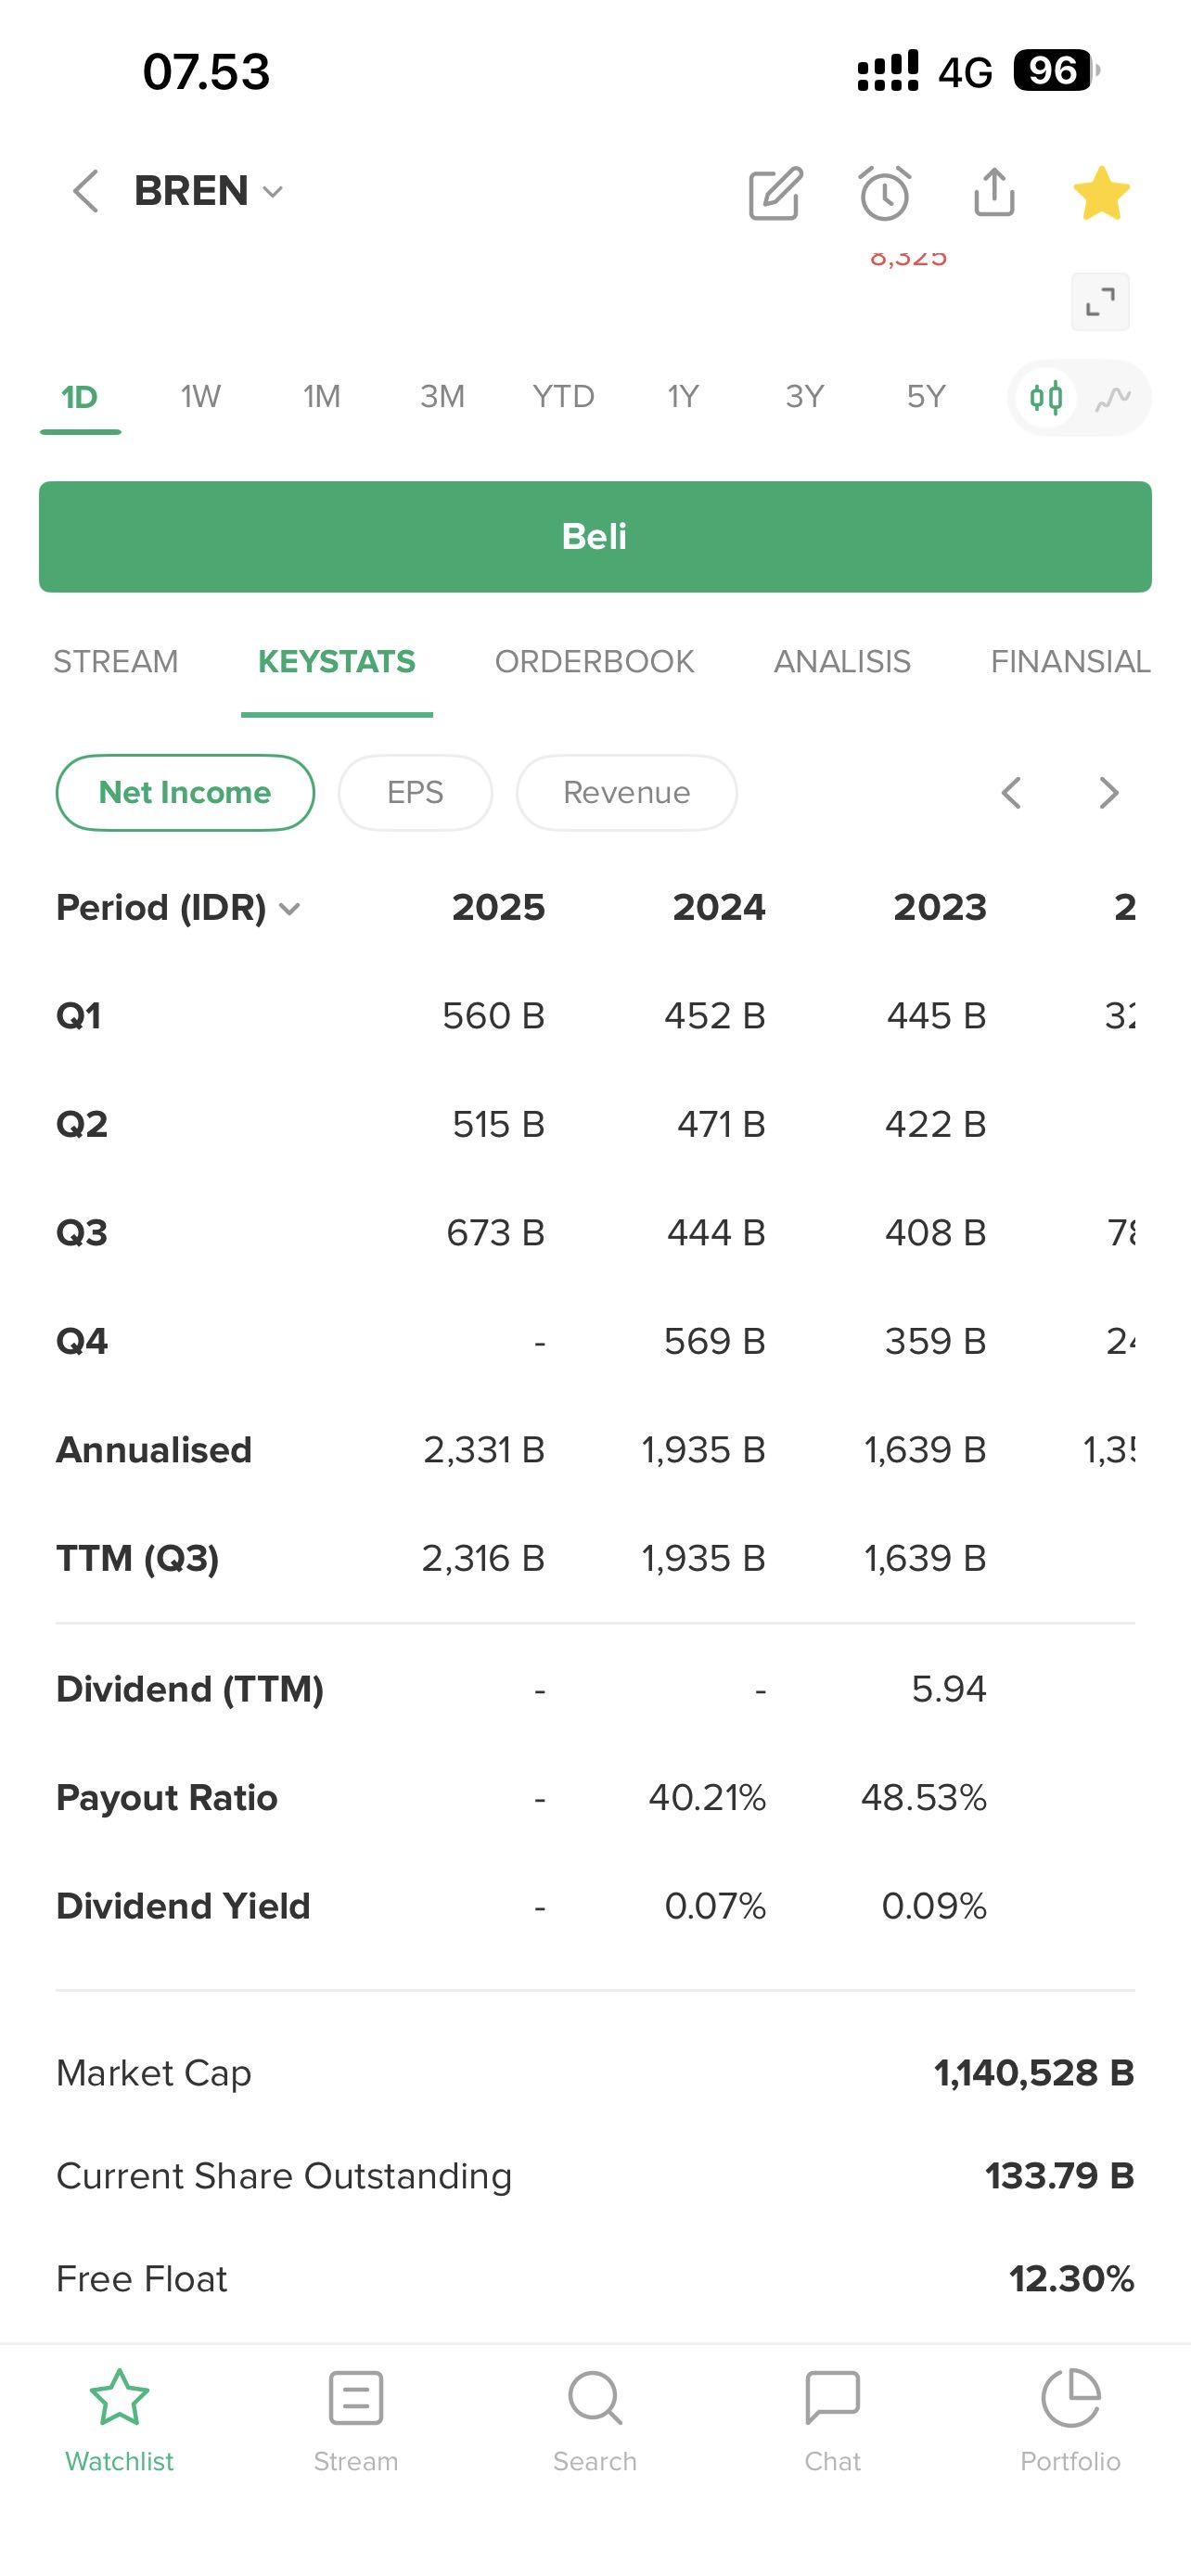Select the EPS filter chip
The image size is (1191, 2576).
(415, 793)
